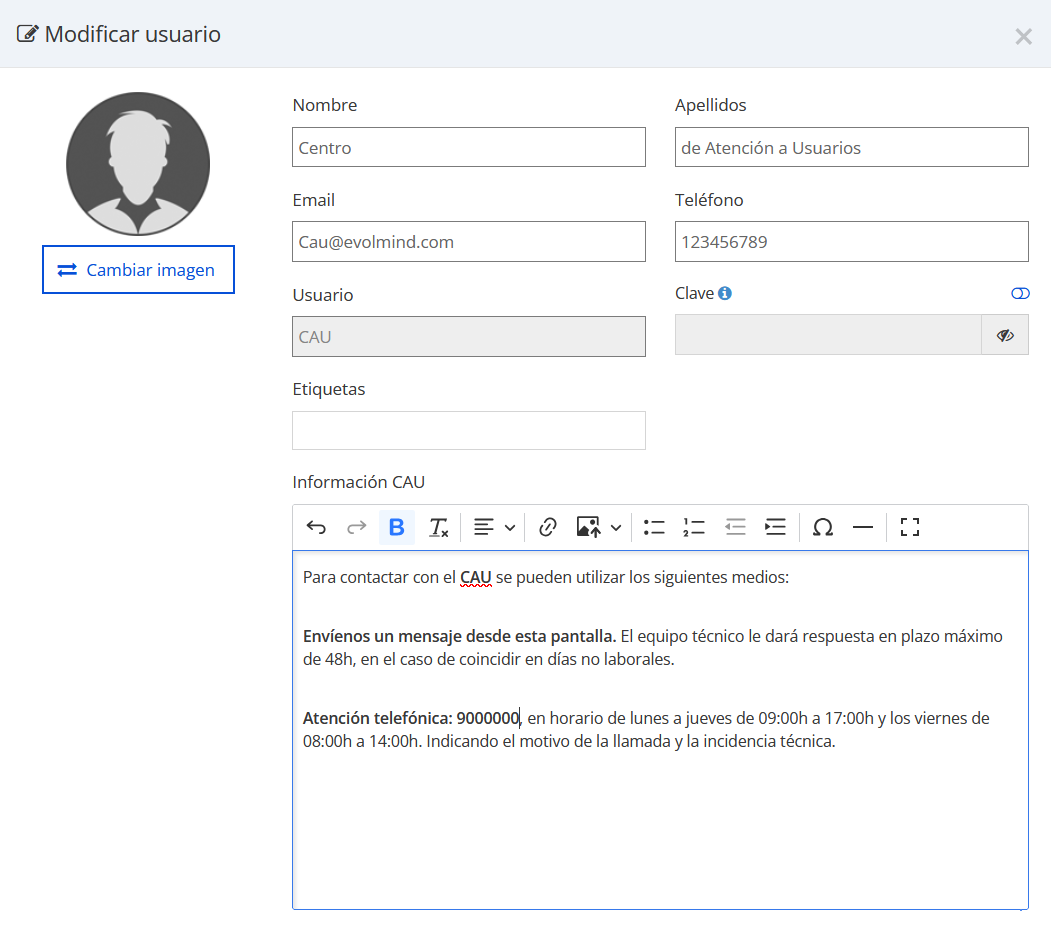The height and width of the screenshot is (938, 1051).
Task: Insert a numbered list
Action: coord(694,528)
